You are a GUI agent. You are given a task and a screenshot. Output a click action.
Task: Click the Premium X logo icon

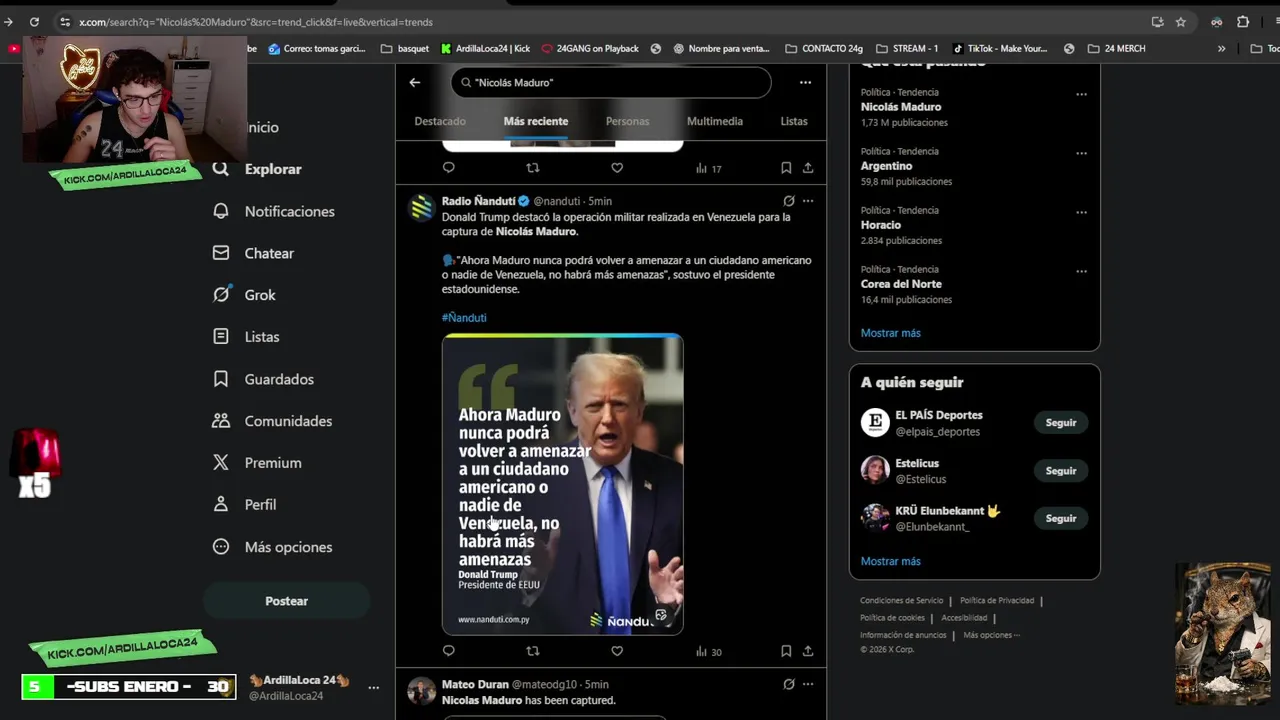click(221, 463)
